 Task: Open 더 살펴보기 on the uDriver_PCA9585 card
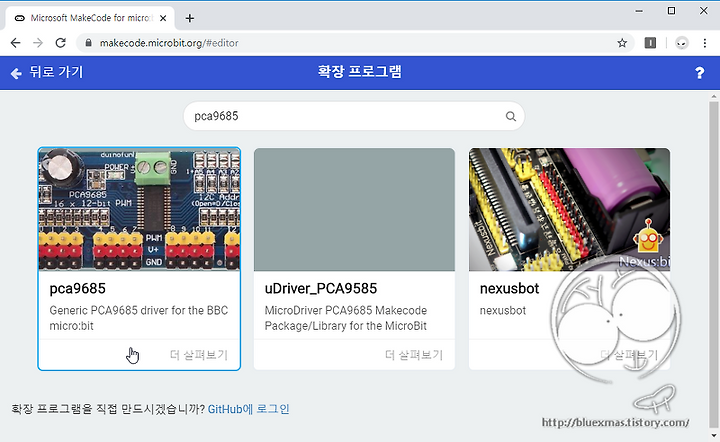pyautogui.click(x=414, y=354)
